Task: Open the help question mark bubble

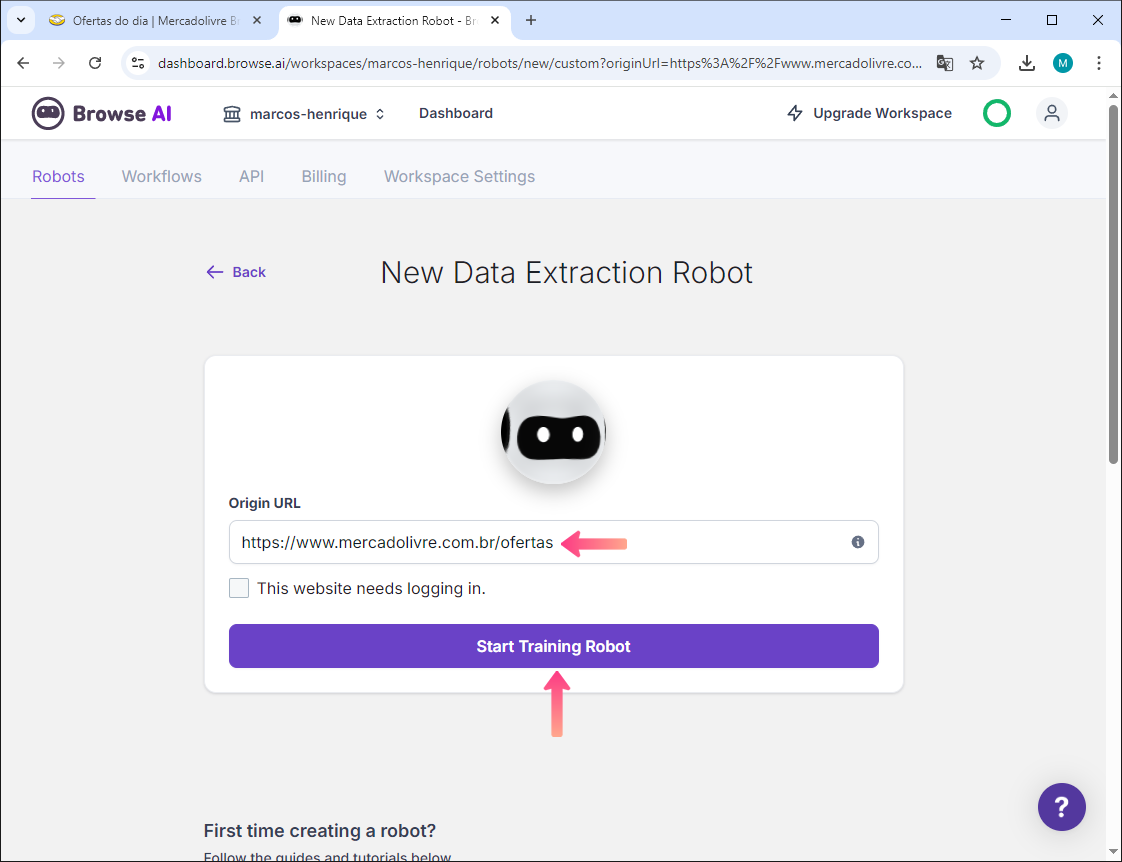Action: 1061,807
